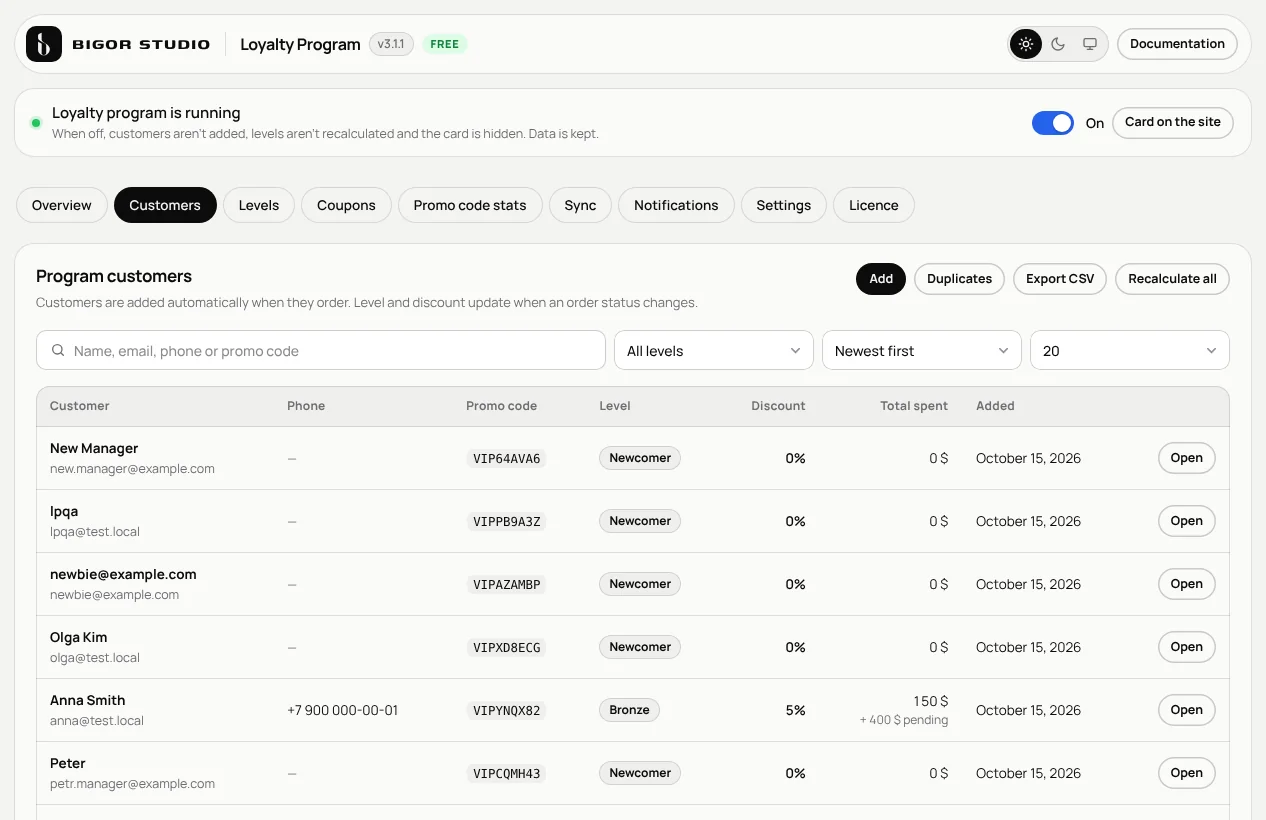Open the 20 per page dropdown

[x=1130, y=351]
